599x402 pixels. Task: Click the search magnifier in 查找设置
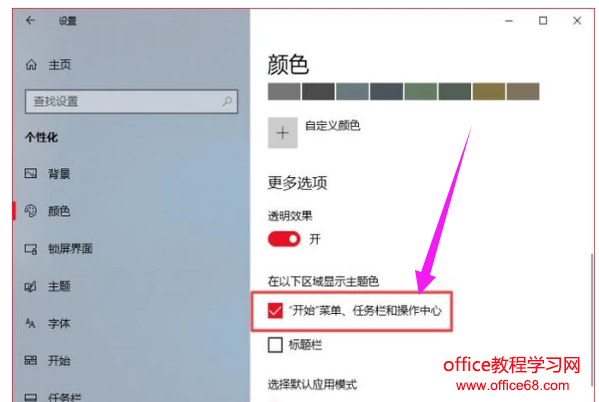click(227, 101)
